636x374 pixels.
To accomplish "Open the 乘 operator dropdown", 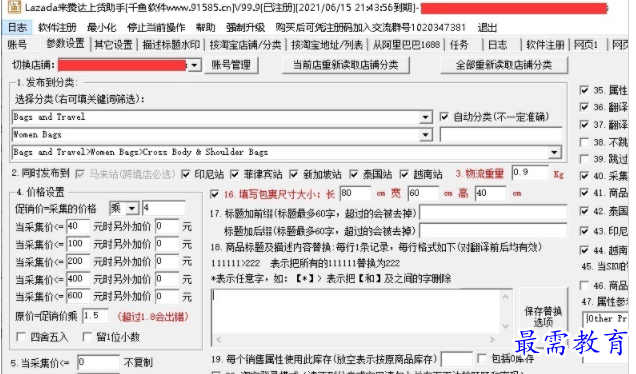I will pyautogui.click(x=132, y=209).
